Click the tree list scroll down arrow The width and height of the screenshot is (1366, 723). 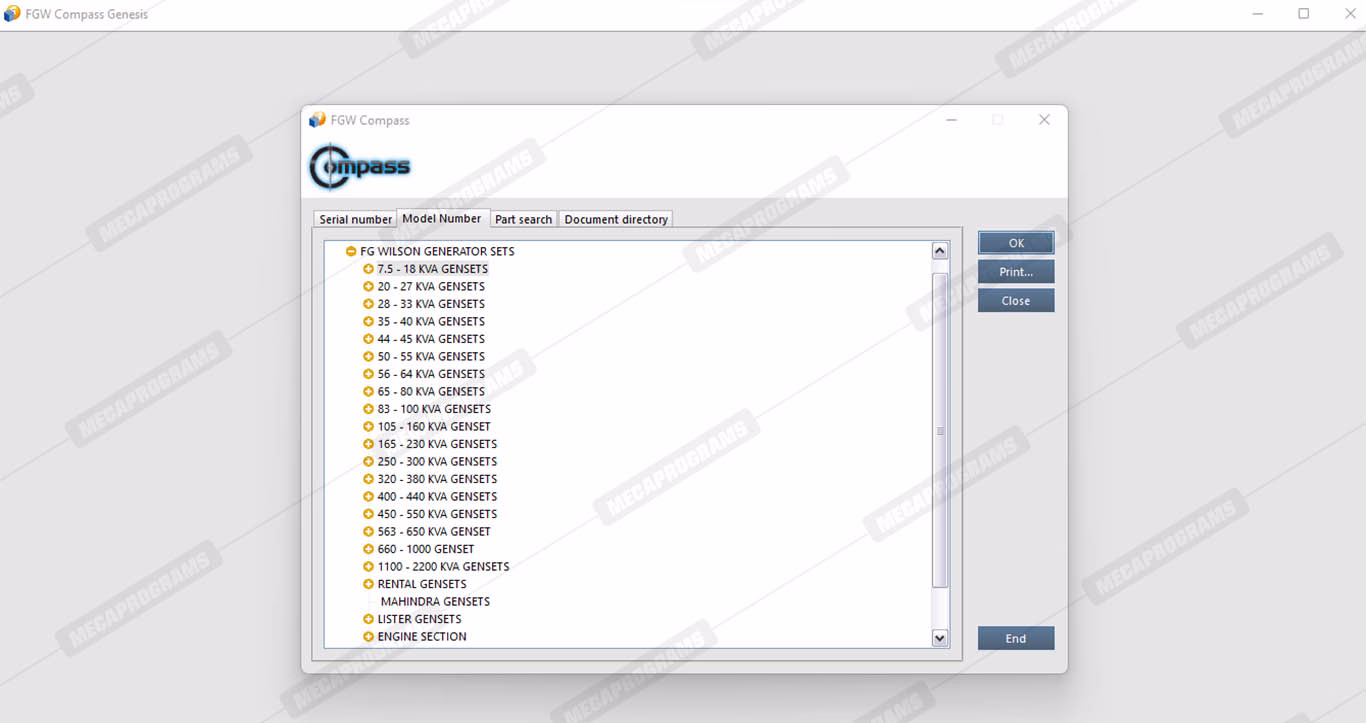(x=940, y=638)
